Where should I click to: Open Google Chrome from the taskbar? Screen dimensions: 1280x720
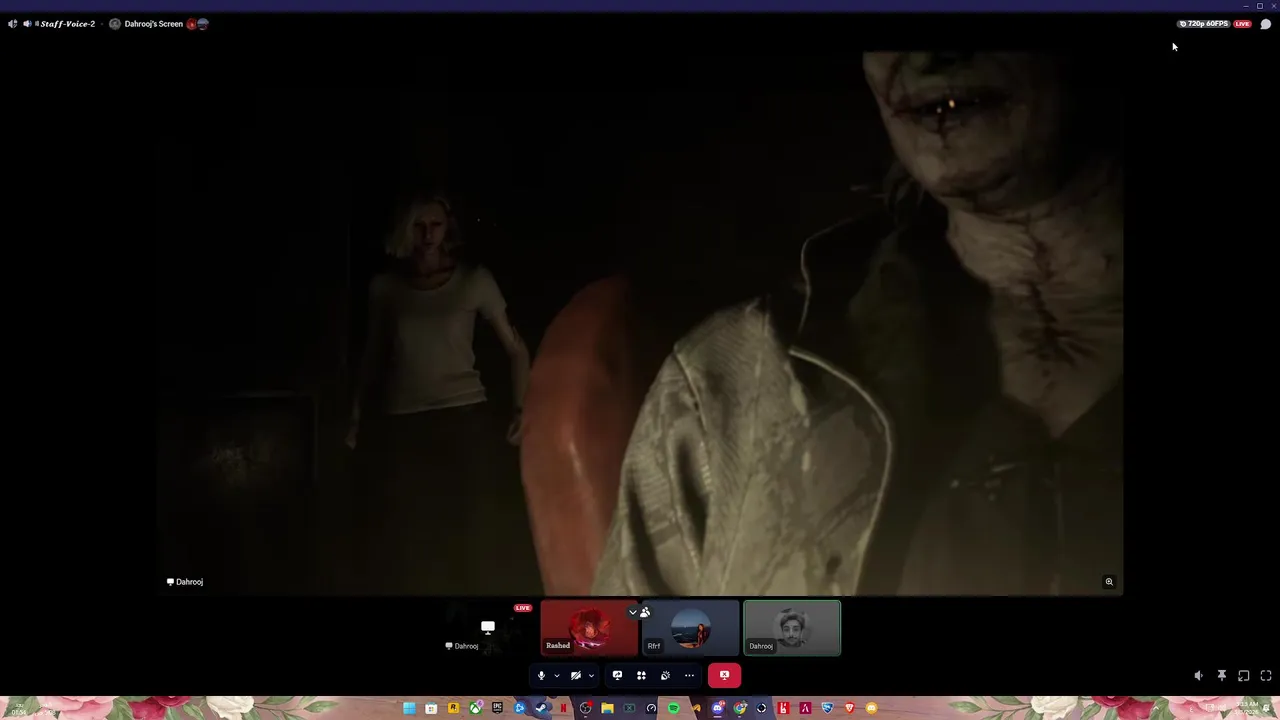[x=740, y=708]
